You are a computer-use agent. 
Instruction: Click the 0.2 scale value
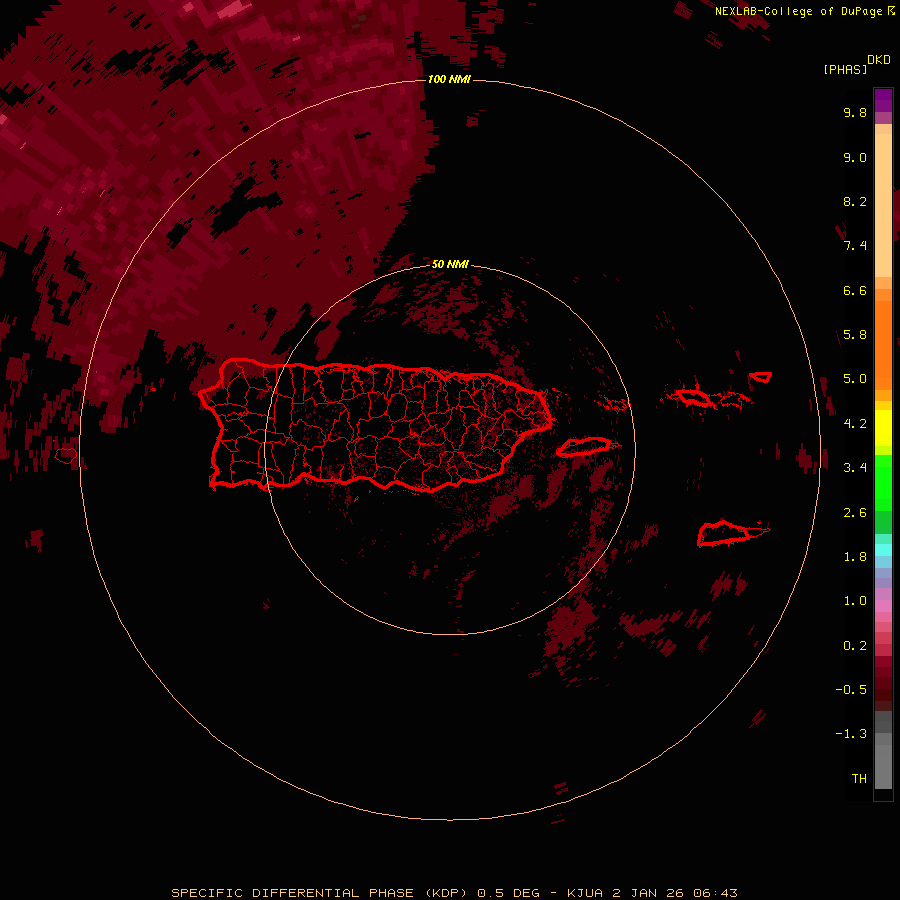tap(855, 646)
